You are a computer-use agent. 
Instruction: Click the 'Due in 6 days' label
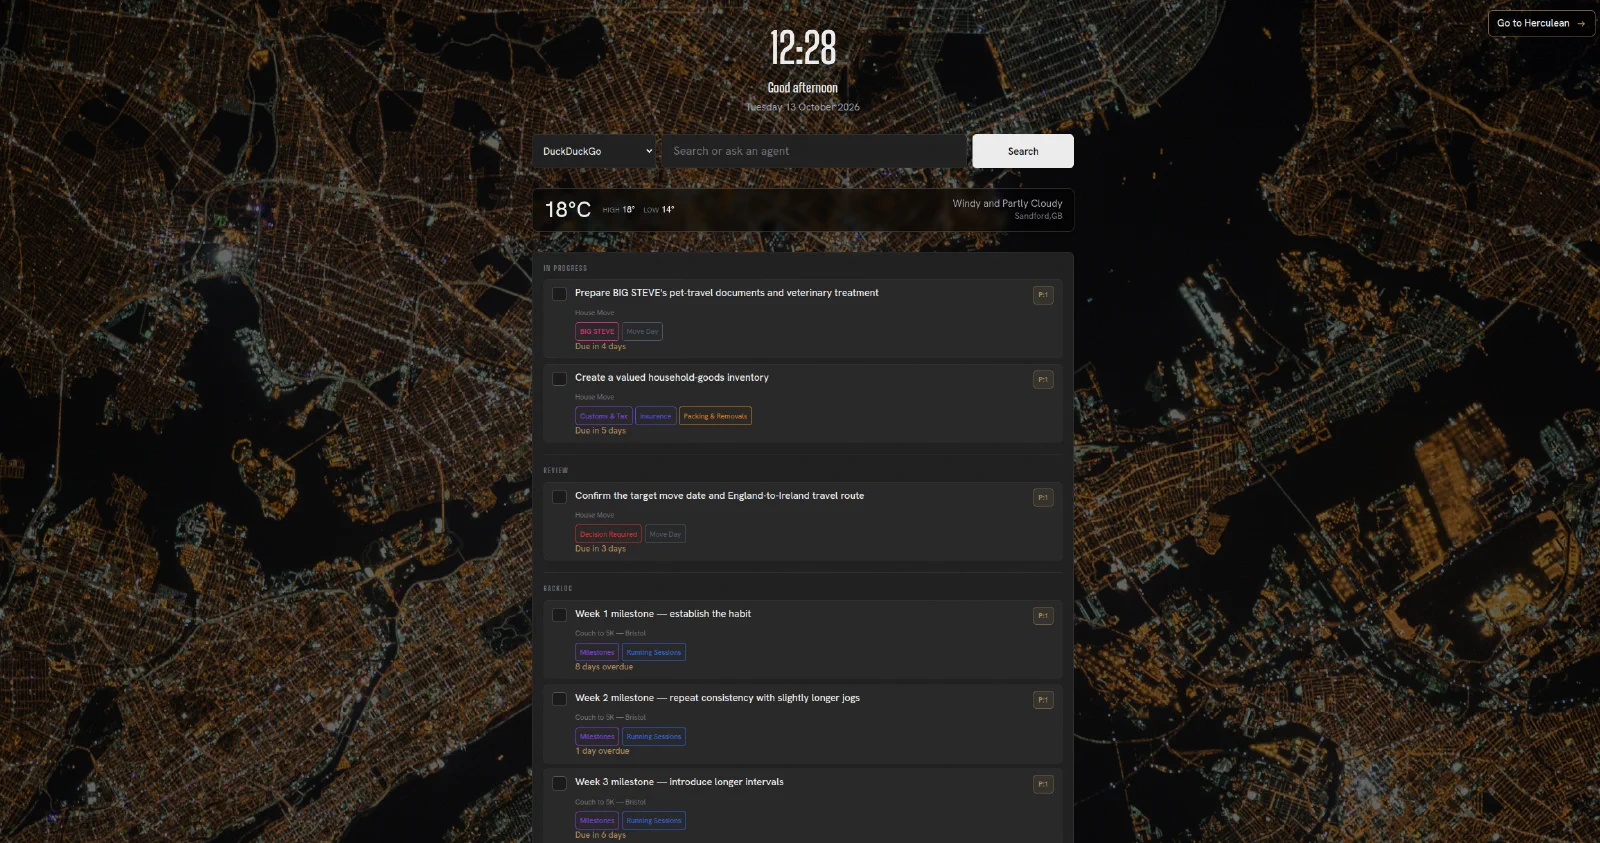pyautogui.click(x=600, y=835)
